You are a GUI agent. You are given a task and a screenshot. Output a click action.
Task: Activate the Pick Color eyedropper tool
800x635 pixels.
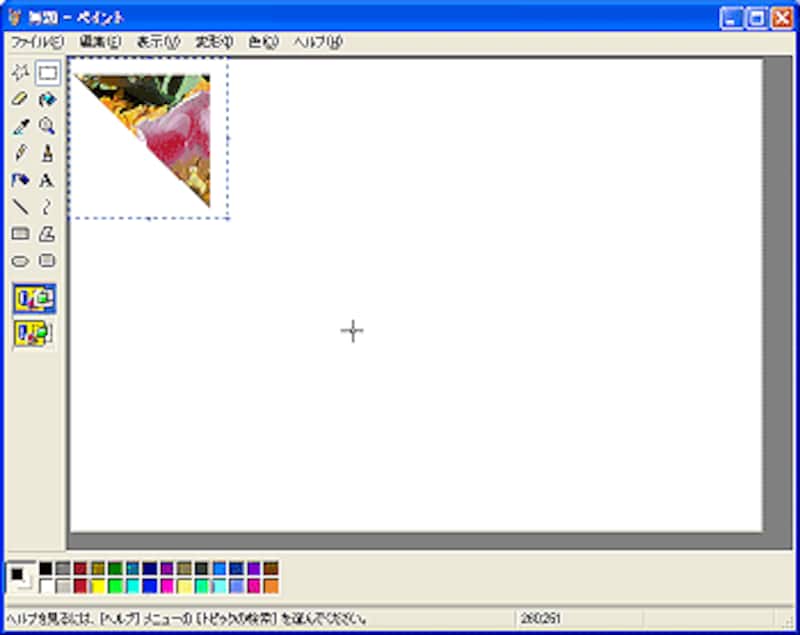[20, 126]
